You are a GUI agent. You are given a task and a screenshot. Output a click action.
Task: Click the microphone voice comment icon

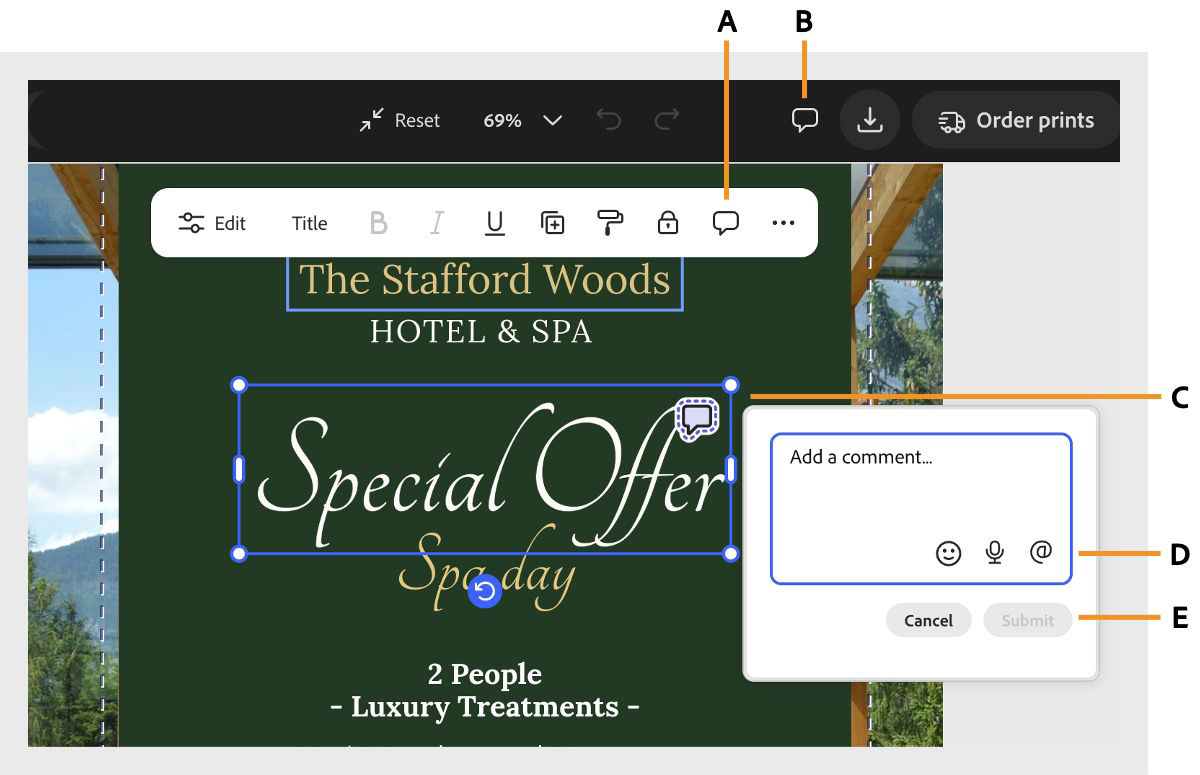pos(994,552)
